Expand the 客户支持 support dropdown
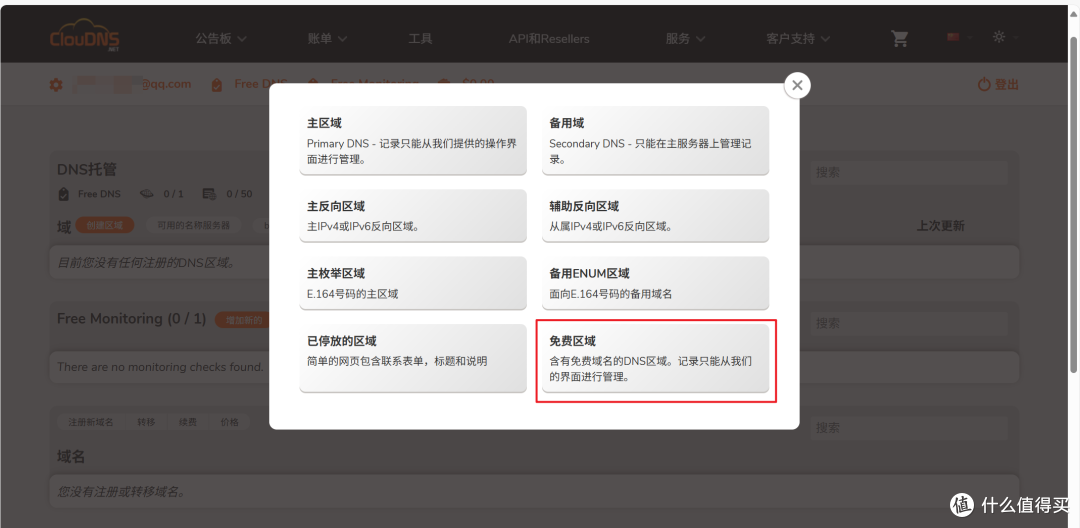 tap(798, 39)
